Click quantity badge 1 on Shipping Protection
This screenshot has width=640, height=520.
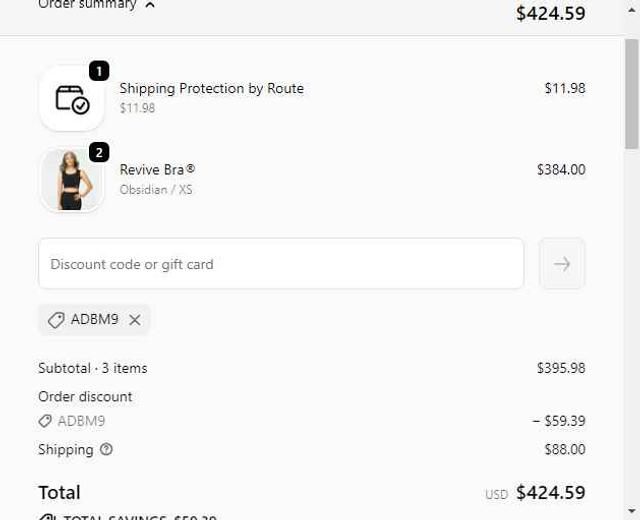[x=99, y=71]
